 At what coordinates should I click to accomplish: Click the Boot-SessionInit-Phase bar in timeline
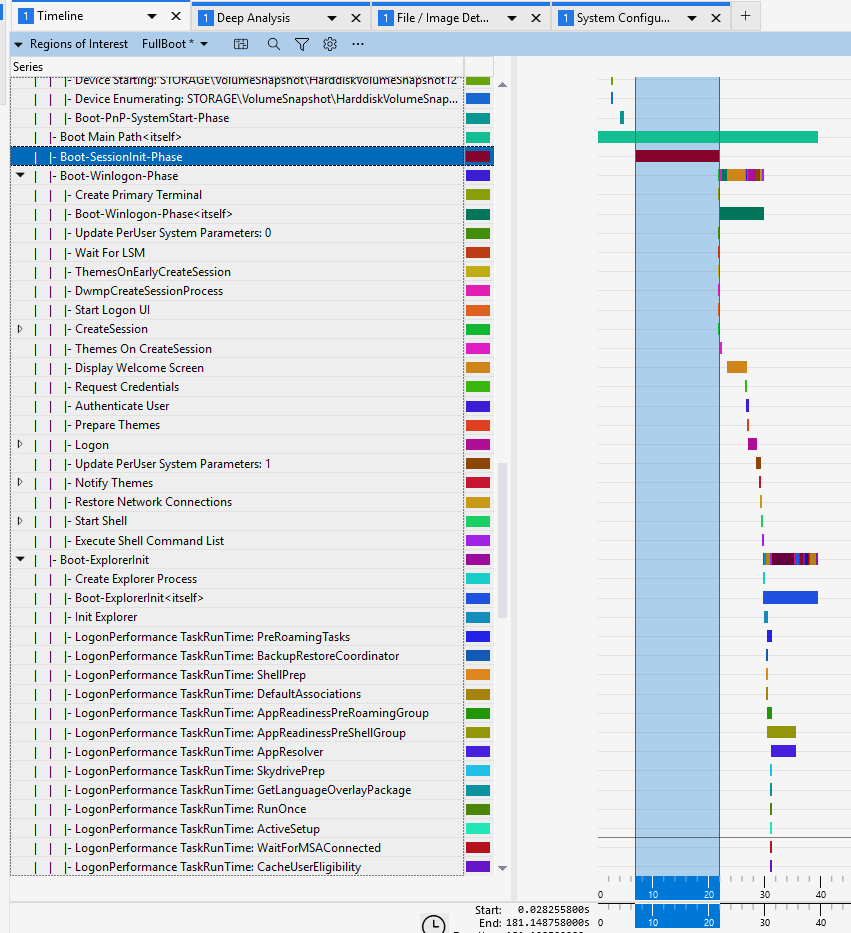(677, 156)
